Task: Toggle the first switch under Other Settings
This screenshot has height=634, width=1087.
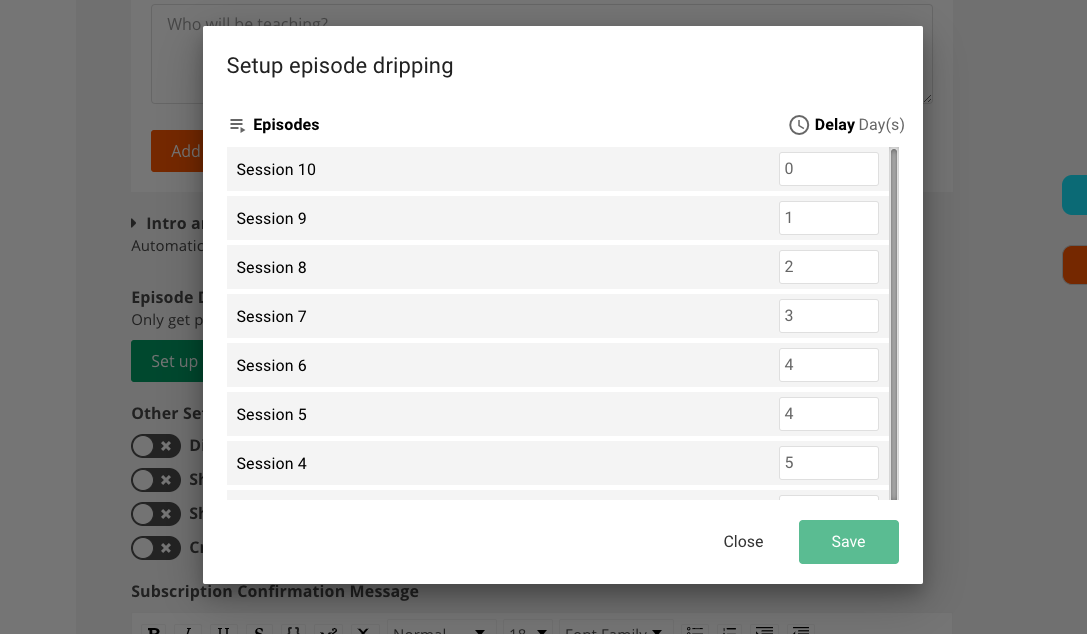Action: pos(156,446)
